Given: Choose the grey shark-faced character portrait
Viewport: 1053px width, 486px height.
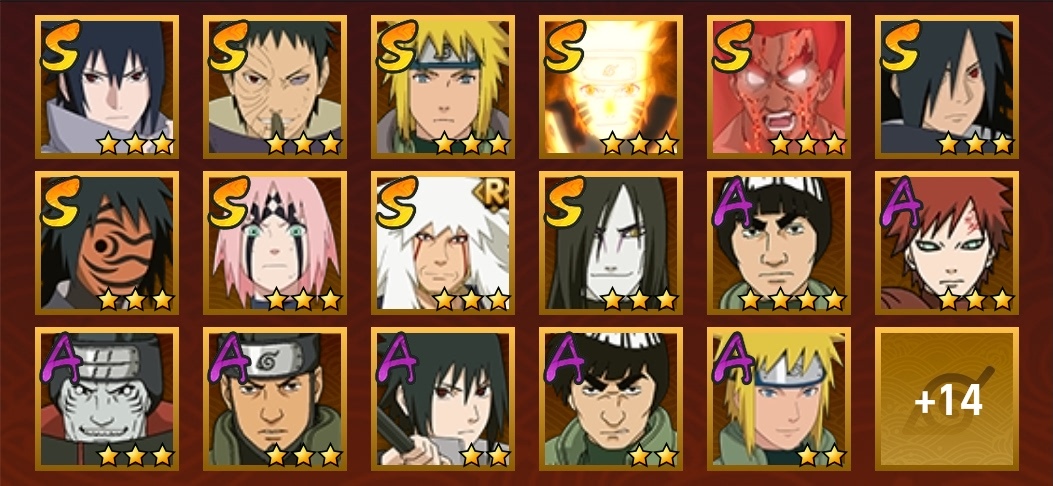Looking at the screenshot, I should tap(107, 399).
